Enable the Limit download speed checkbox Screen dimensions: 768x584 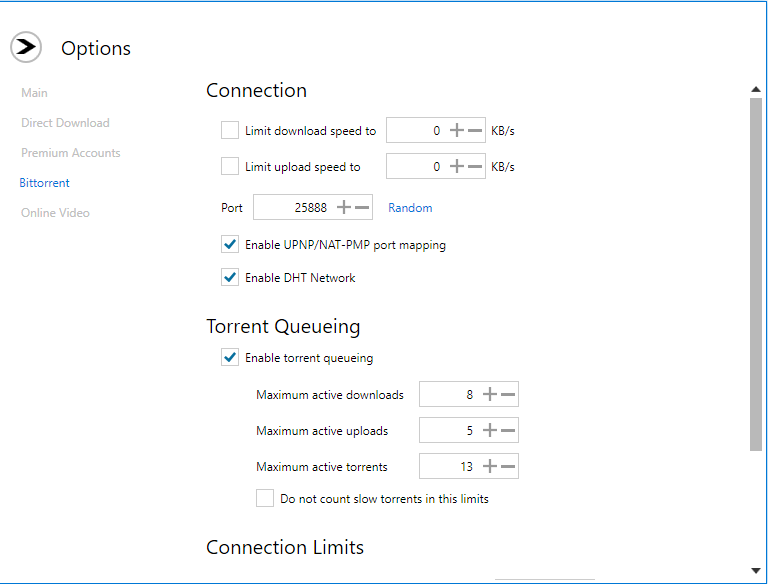coord(230,130)
